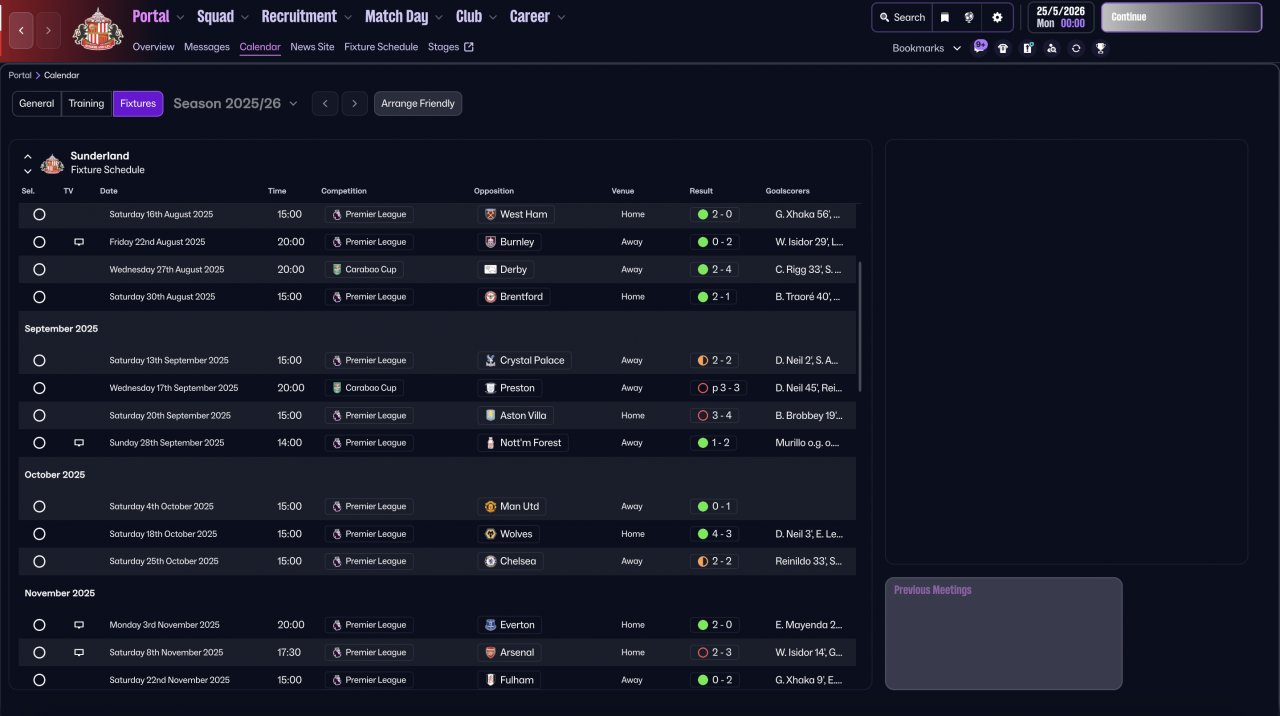Open the Fixture Schedule sub-tab
This screenshot has width=1280, height=716.
[x=380, y=47]
